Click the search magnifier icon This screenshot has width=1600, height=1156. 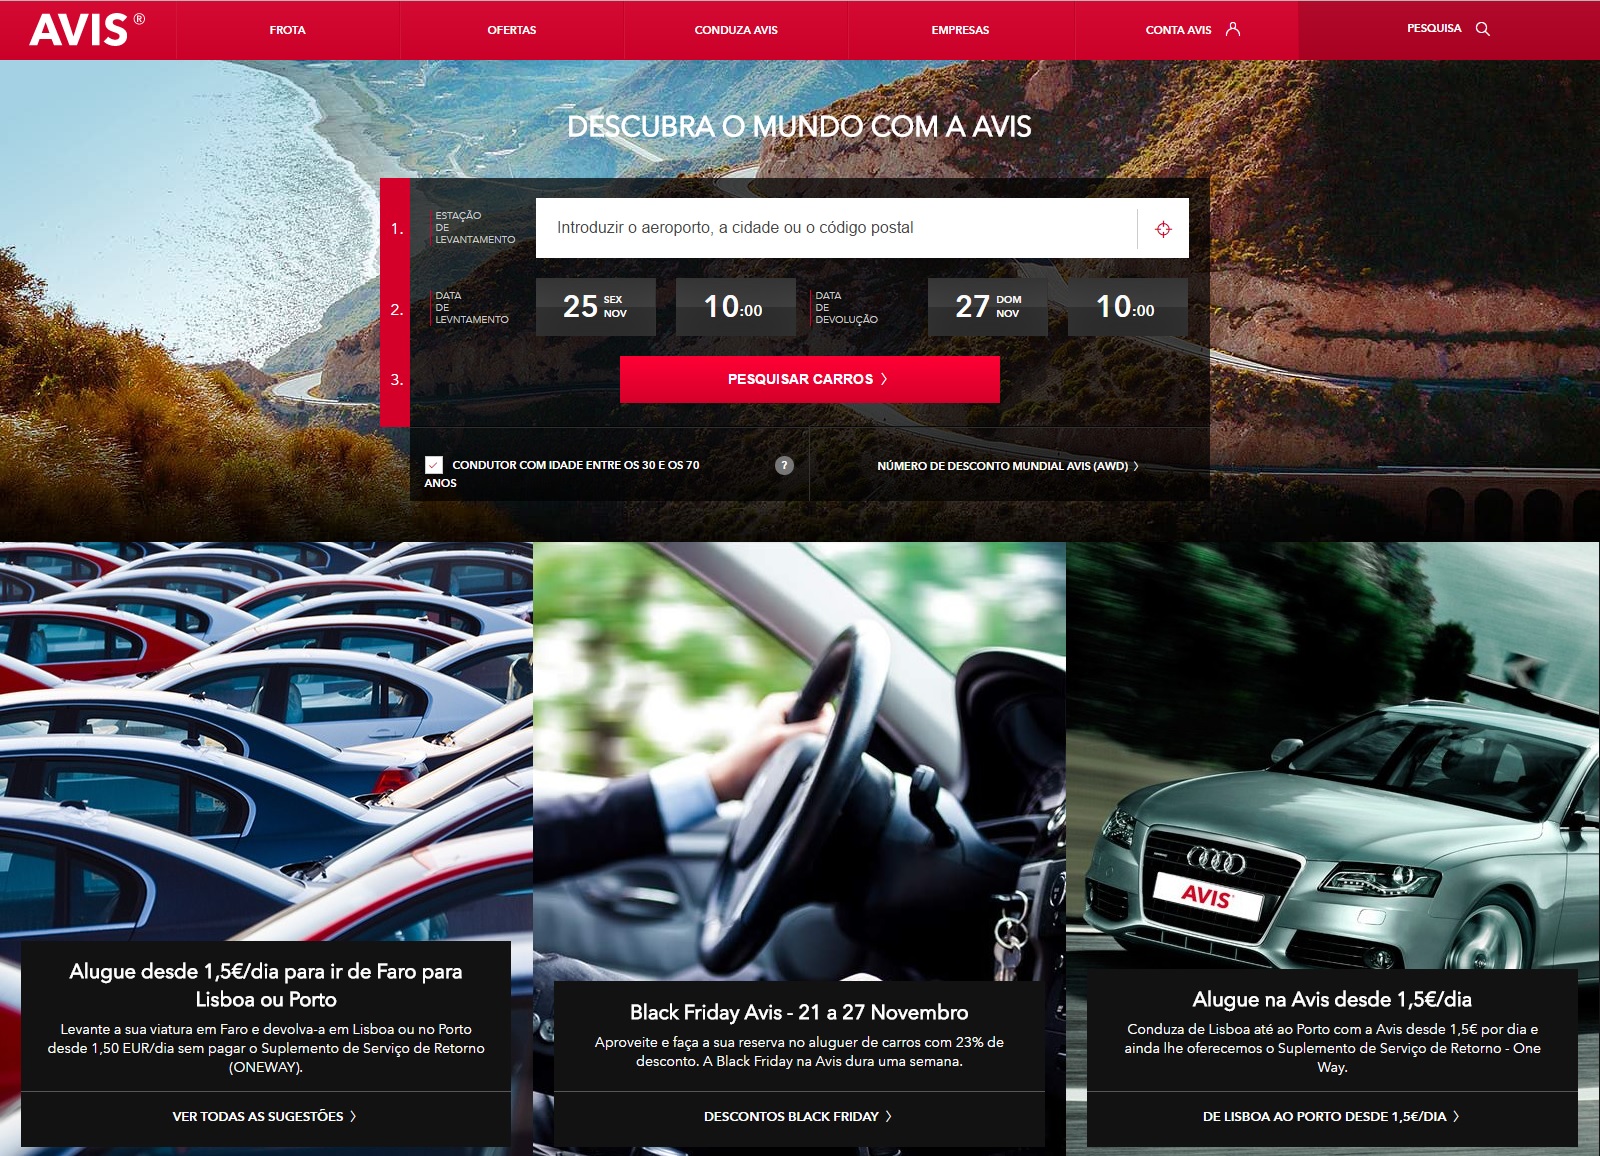1482,29
